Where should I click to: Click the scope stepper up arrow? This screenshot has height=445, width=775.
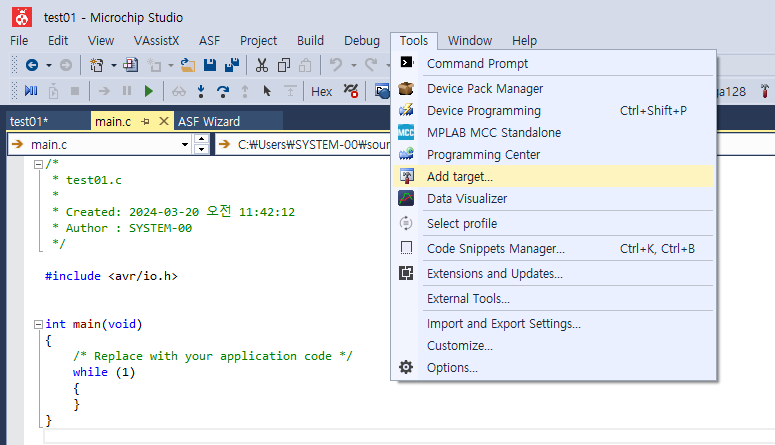coord(201,139)
